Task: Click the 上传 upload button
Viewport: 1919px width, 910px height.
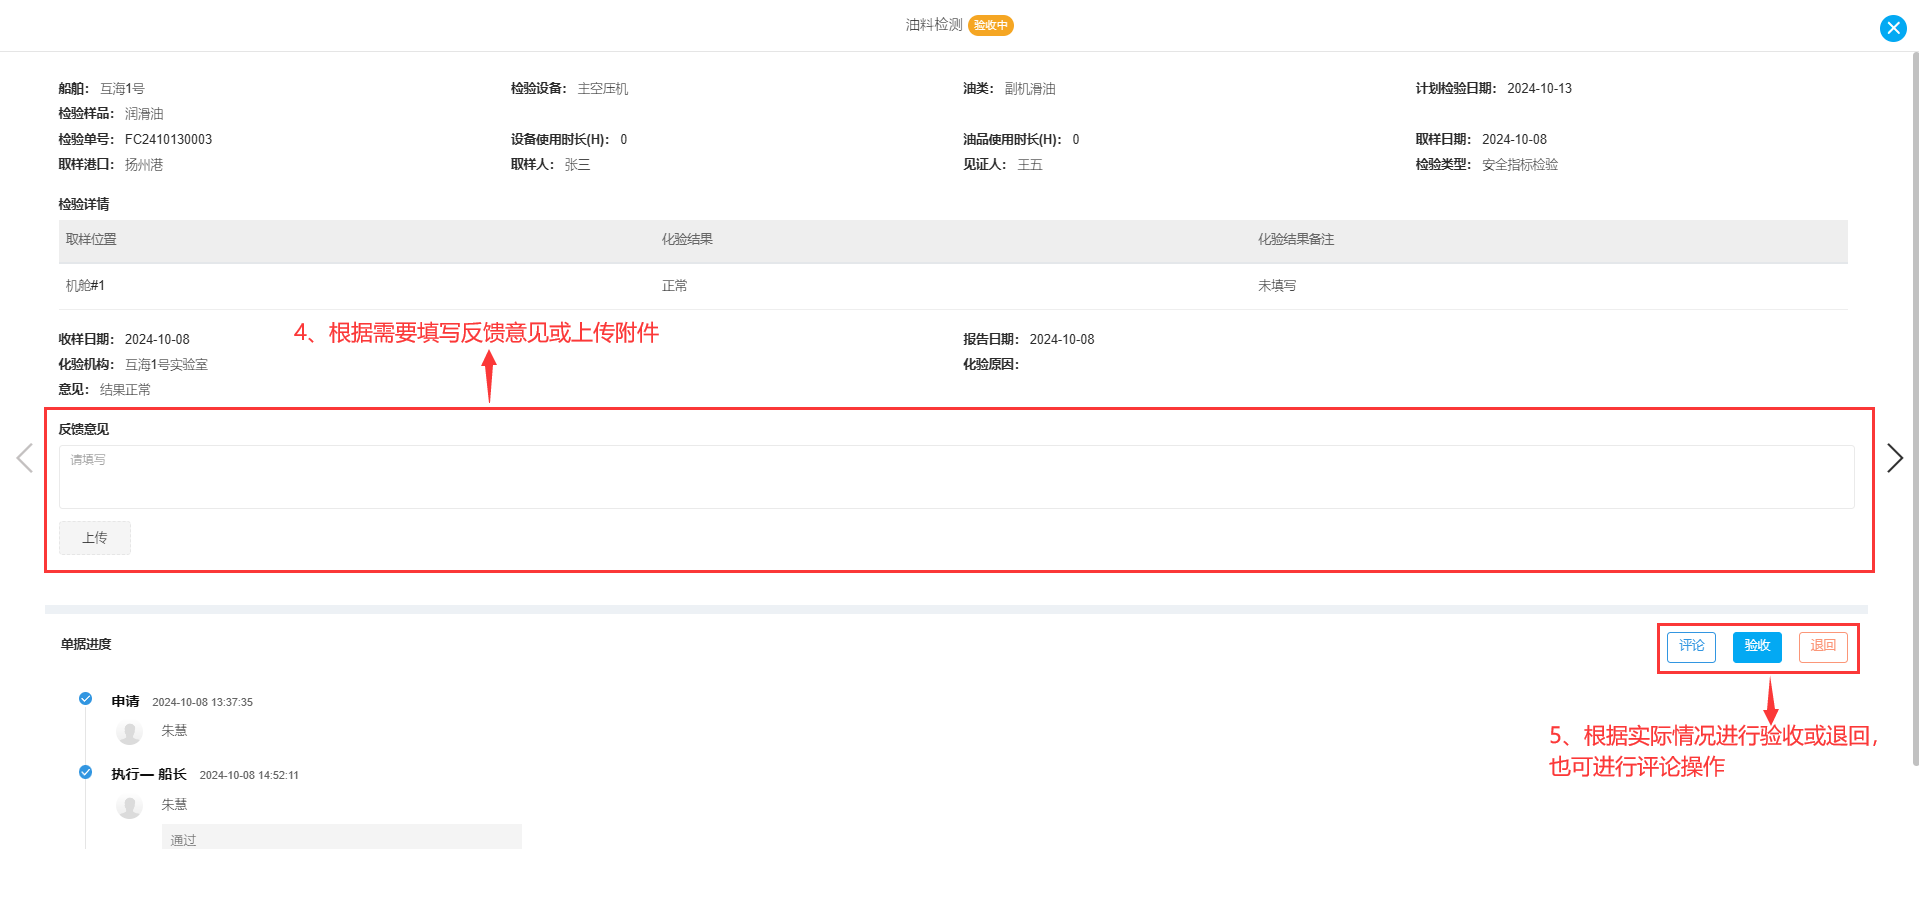Action: coord(95,538)
